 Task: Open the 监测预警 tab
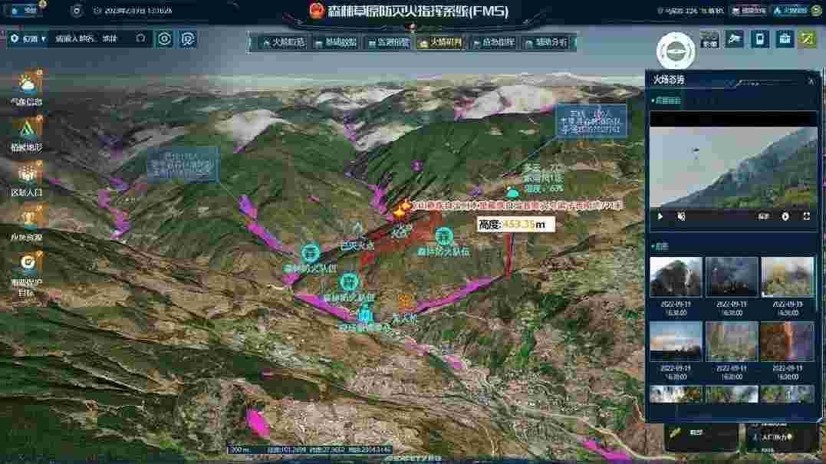(x=387, y=43)
